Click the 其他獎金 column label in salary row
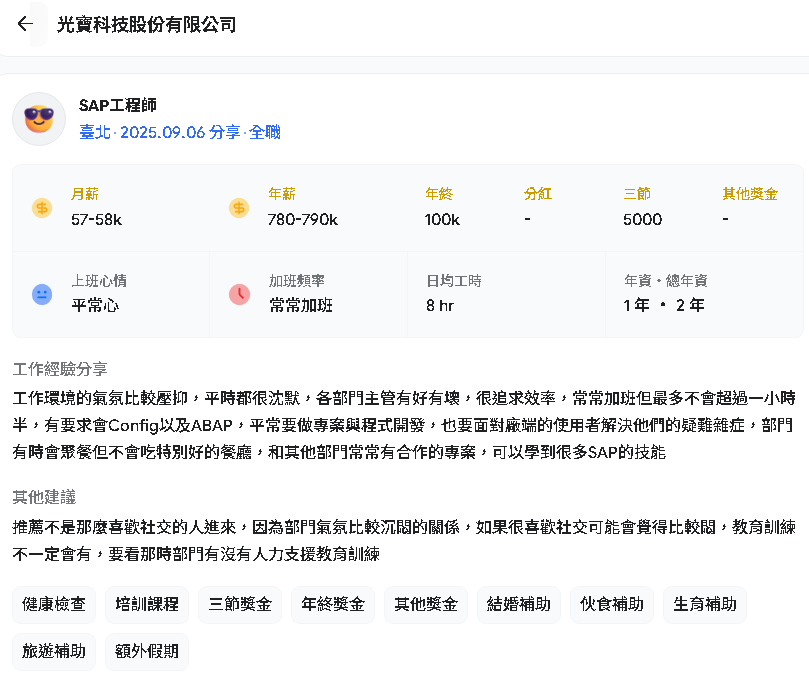 pos(750,194)
